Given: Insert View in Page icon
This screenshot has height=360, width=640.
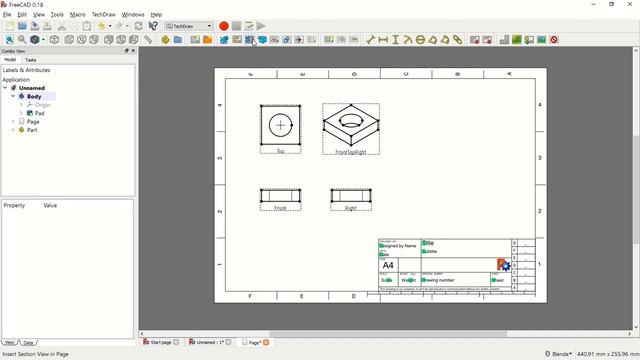Looking at the screenshot, I should pyautogui.click(x=224, y=40).
